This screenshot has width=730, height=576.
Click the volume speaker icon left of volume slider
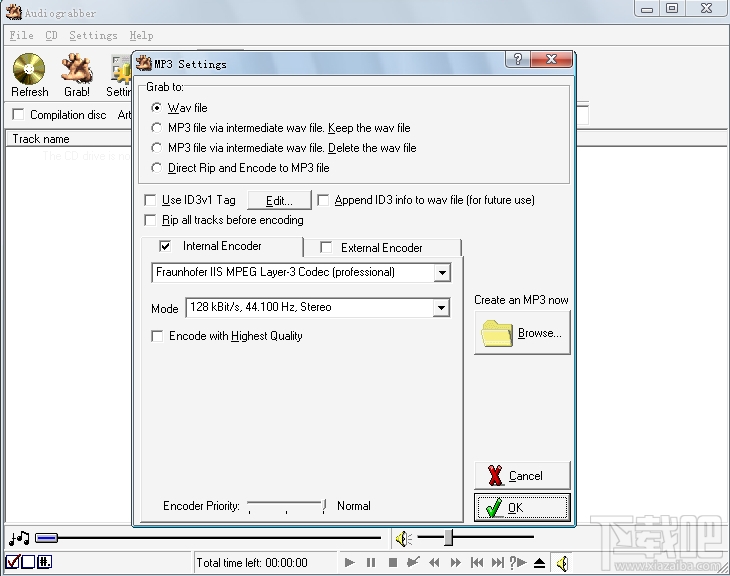coord(404,539)
